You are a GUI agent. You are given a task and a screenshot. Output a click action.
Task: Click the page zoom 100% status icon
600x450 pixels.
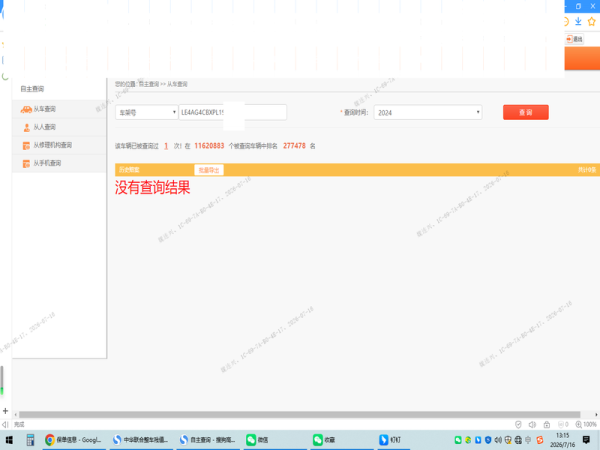click(586, 424)
